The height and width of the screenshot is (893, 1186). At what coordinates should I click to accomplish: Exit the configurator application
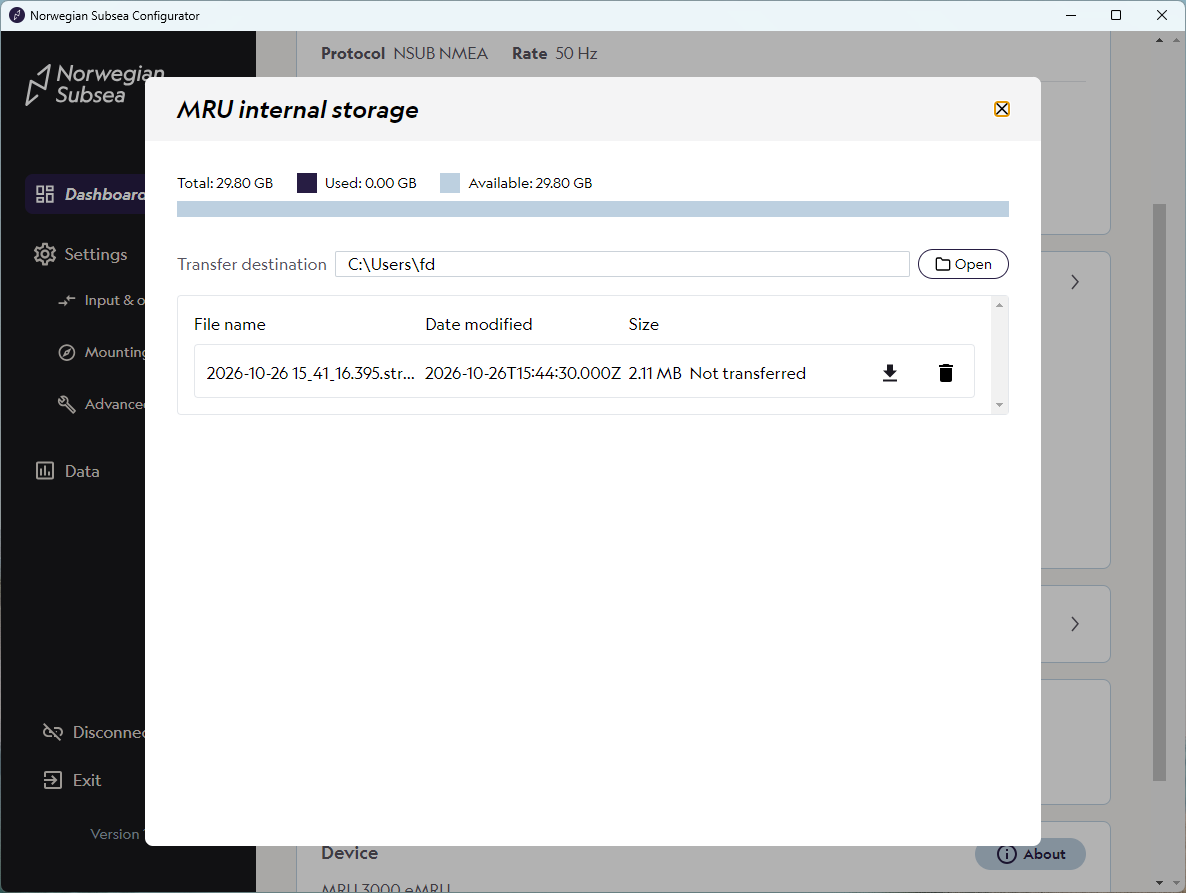[x=72, y=780]
